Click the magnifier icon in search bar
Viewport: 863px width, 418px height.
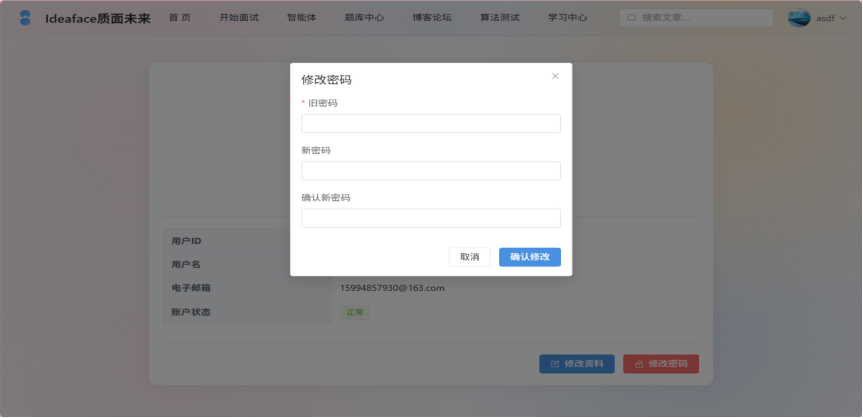point(632,18)
